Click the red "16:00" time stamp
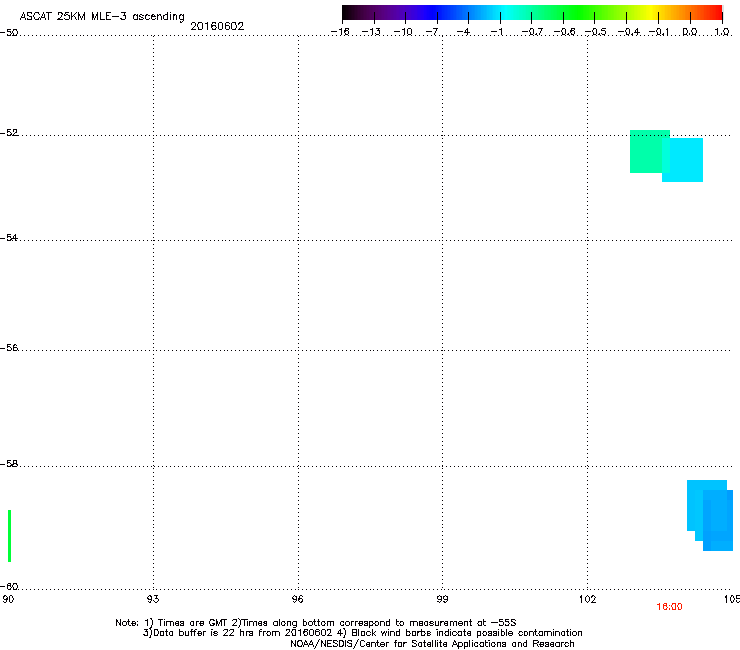740x650 pixels. click(669, 607)
